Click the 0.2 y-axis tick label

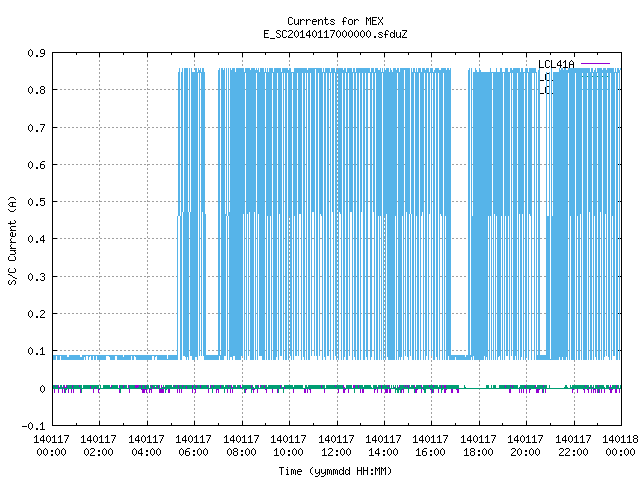37,314
